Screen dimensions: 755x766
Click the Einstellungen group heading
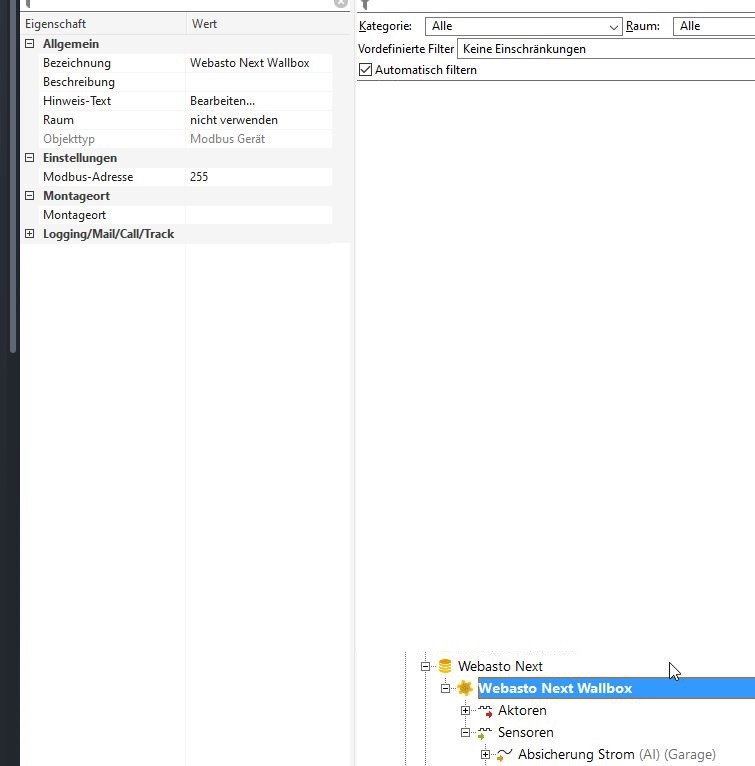[80, 158]
